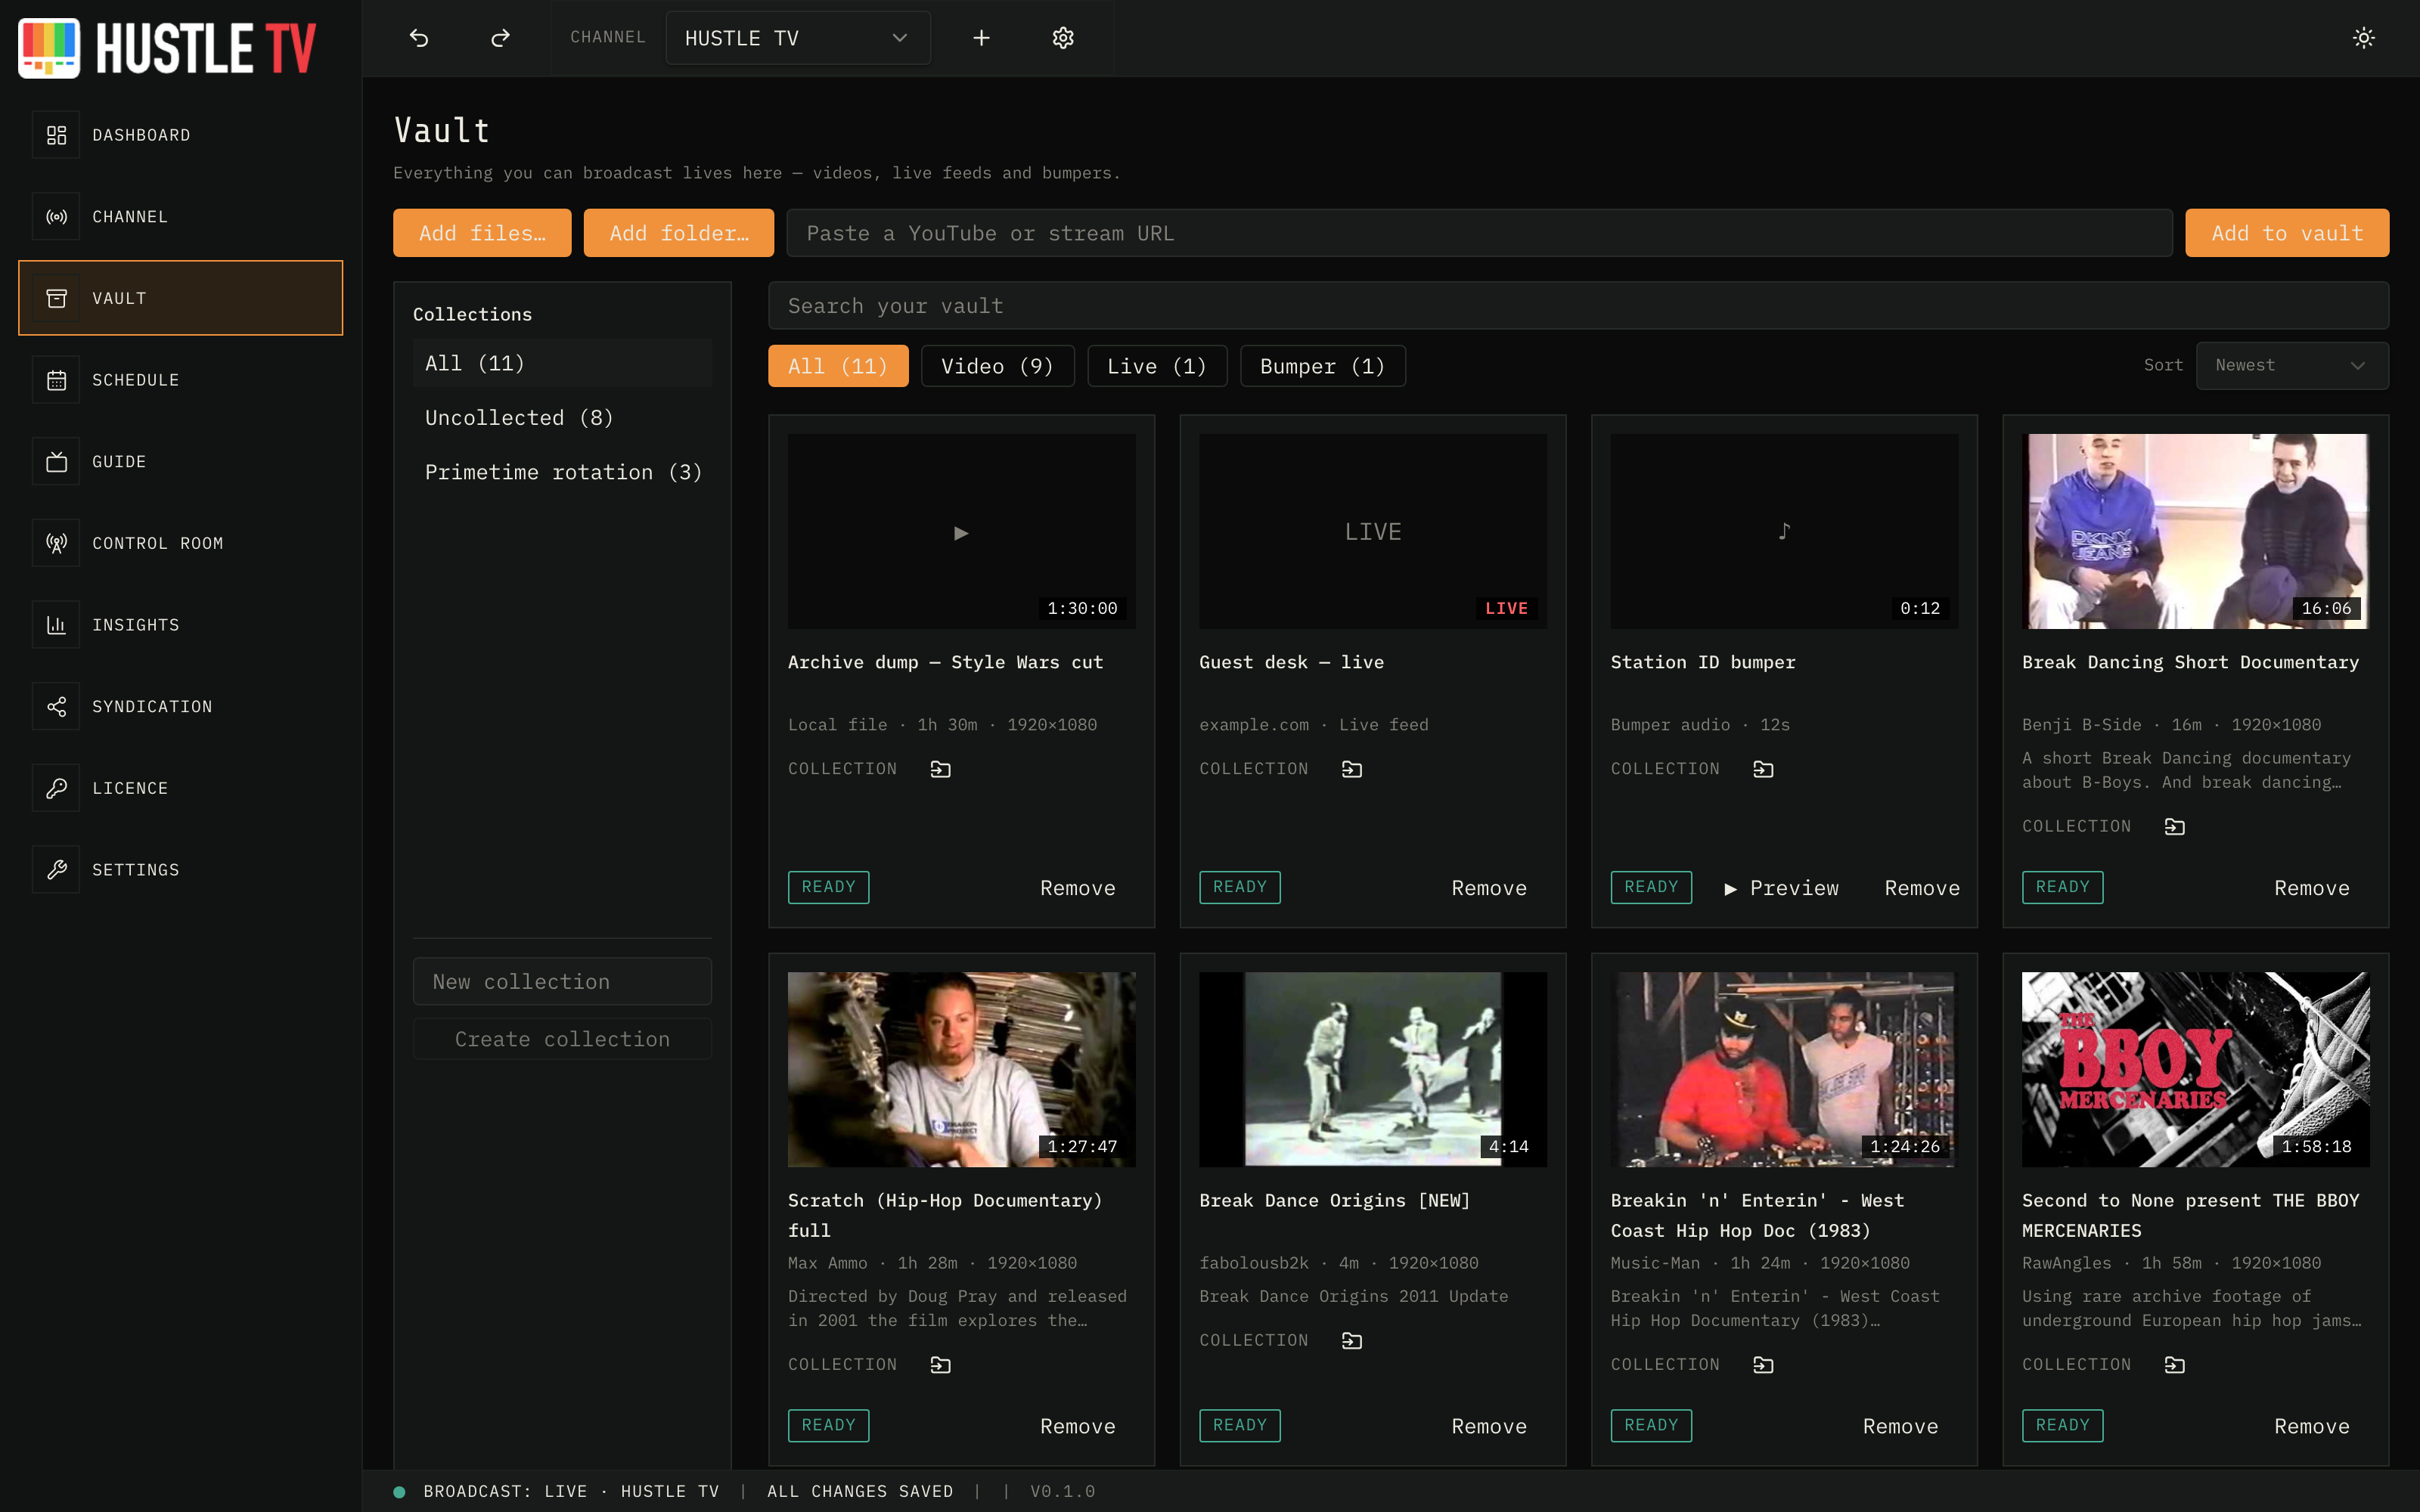The height and width of the screenshot is (1512, 2420).
Task: Open the Sort Newest dropdown
Action: (x=2291, y=366)
